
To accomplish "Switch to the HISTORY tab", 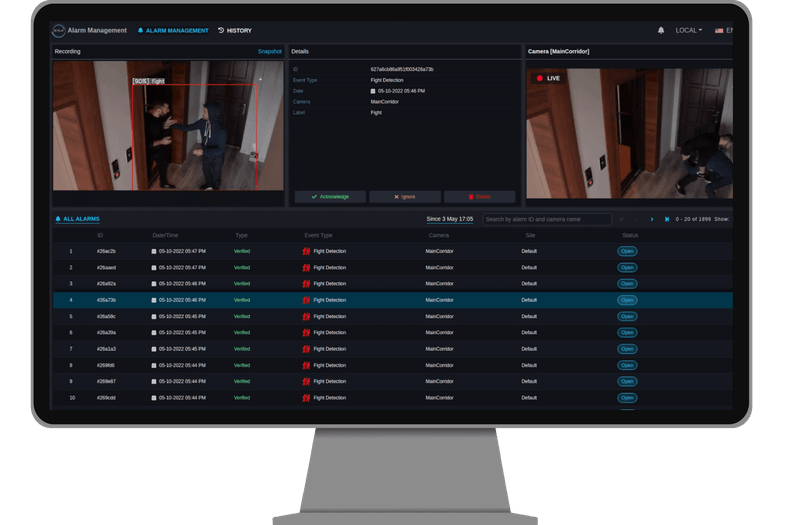I will point(235,31).
